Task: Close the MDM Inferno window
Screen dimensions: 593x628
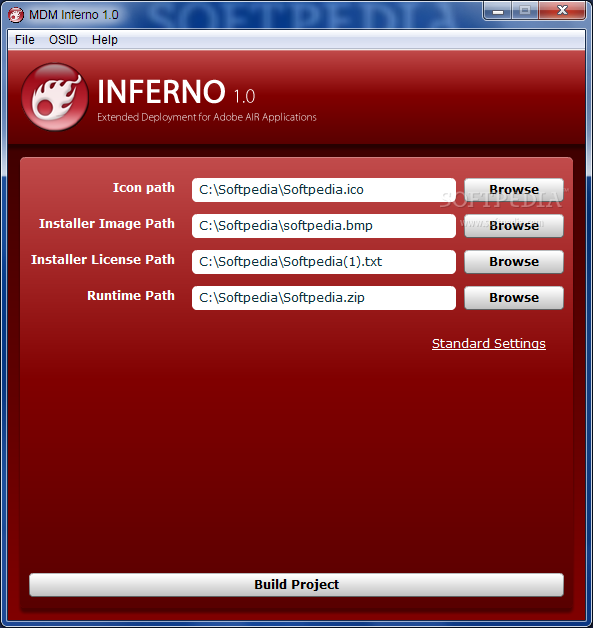Action: click(x=562, y=10)
